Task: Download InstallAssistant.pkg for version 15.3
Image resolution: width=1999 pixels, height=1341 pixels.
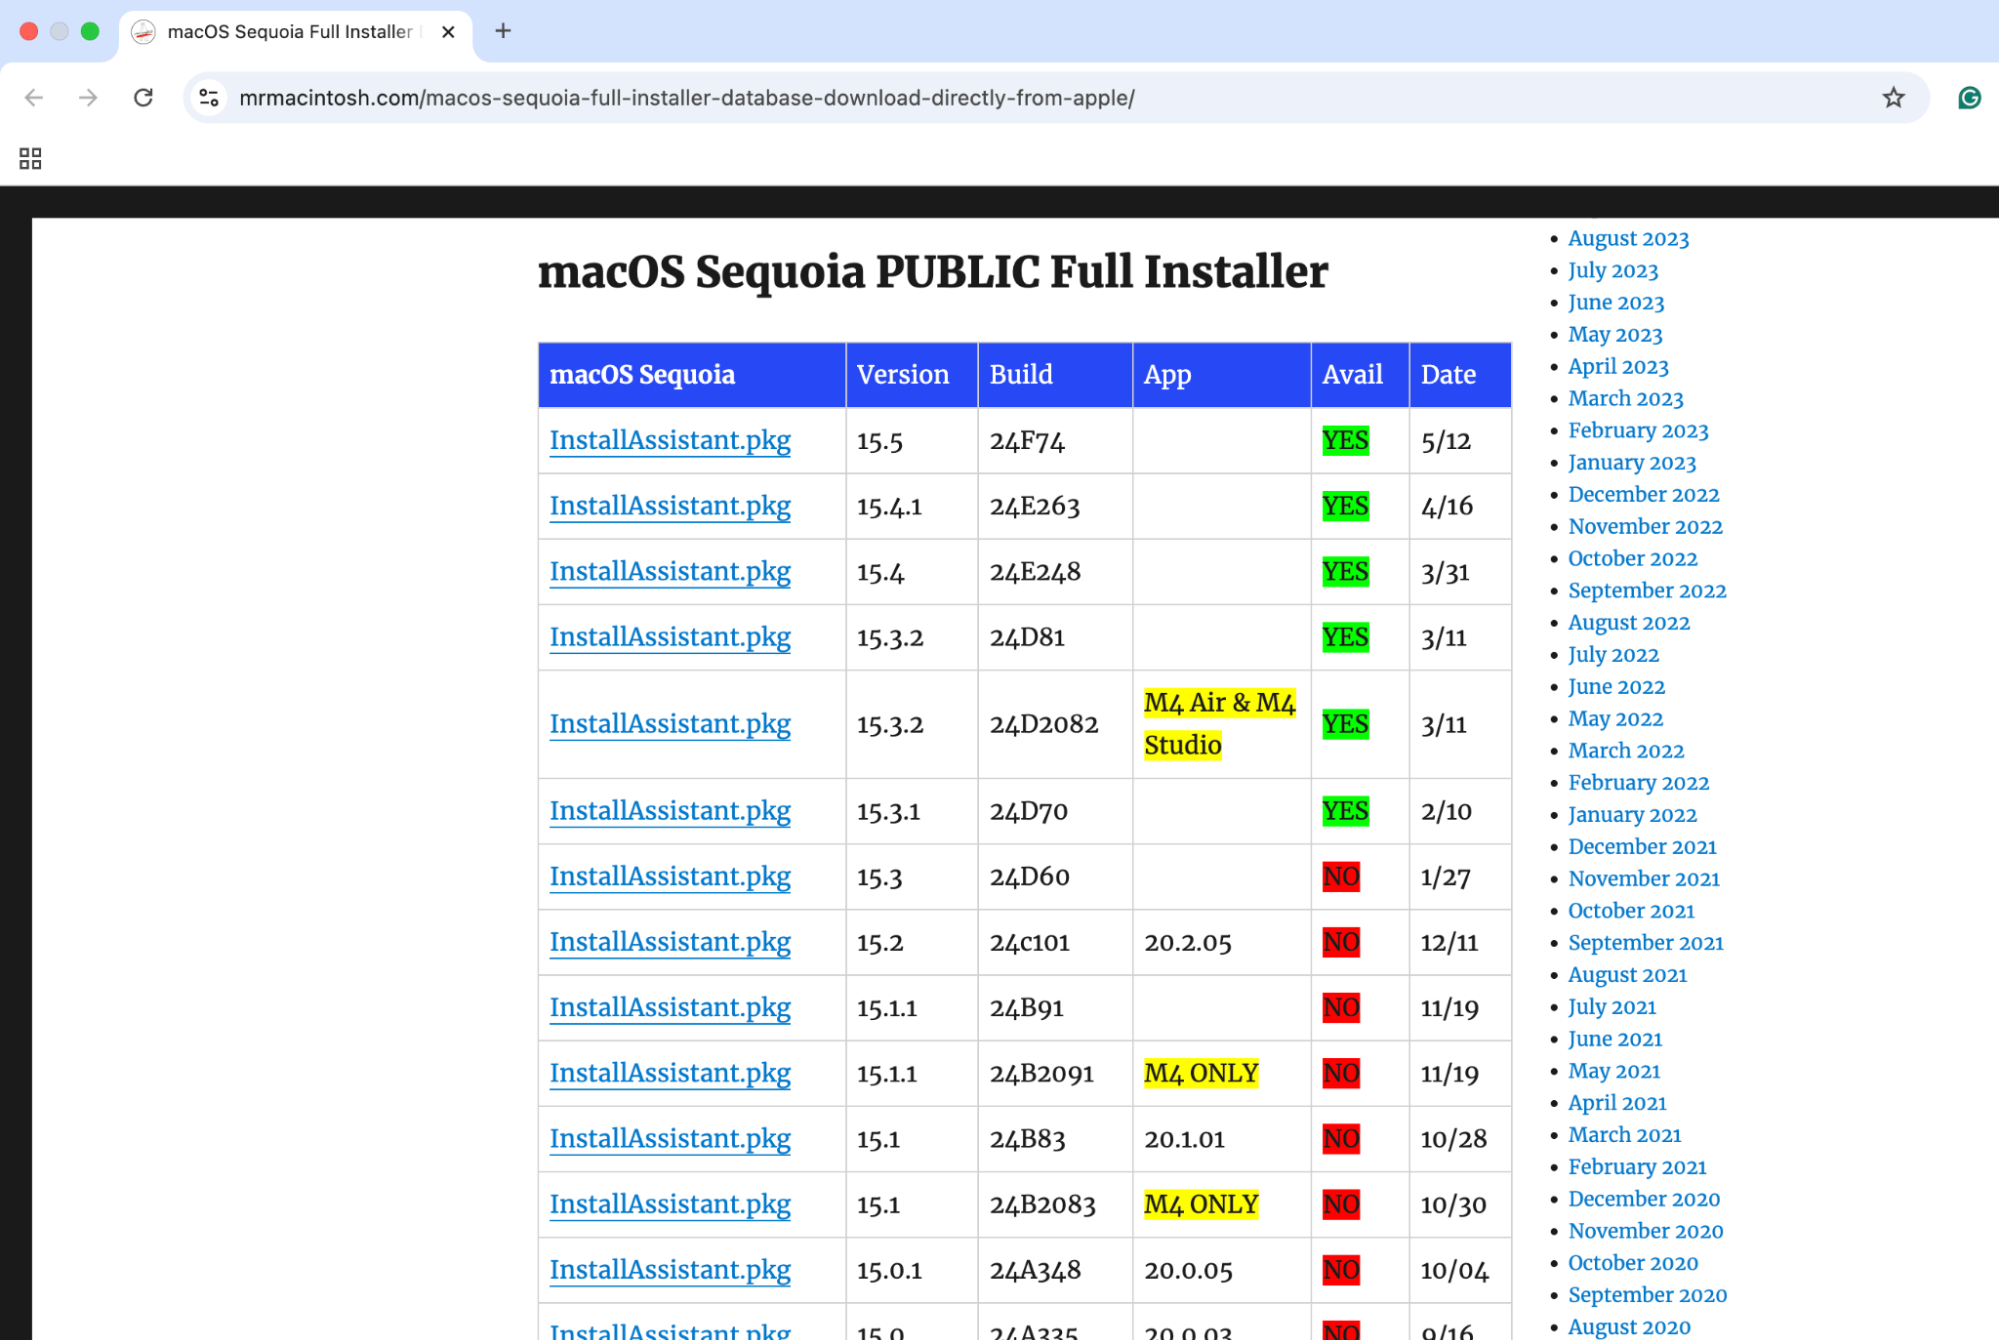Action: 669,876
